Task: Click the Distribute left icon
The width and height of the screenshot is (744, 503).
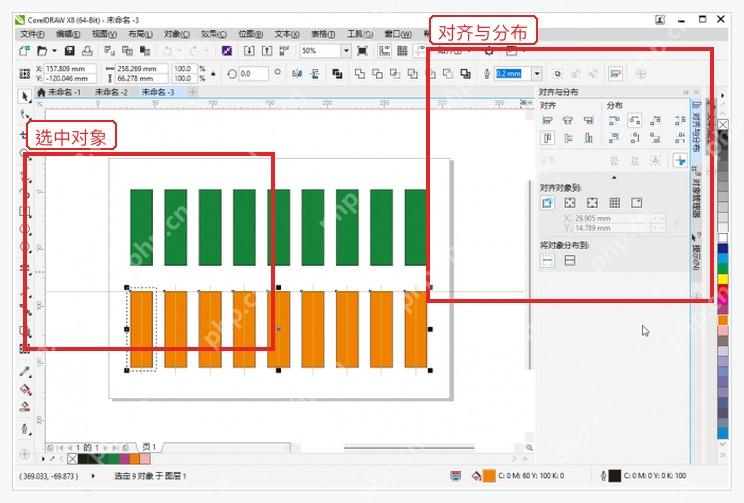Action: click(x=614, y=121)
